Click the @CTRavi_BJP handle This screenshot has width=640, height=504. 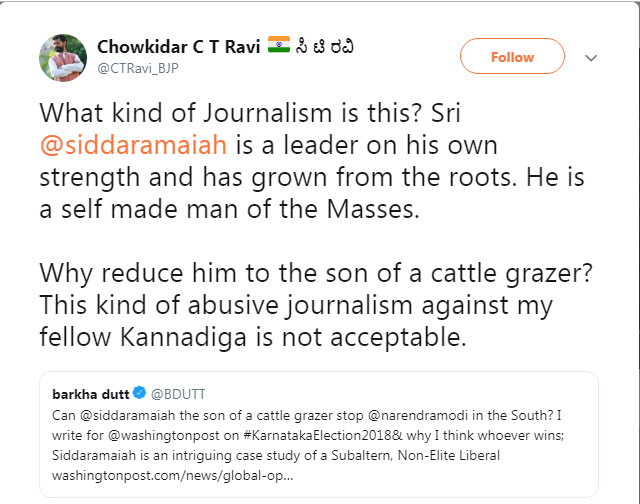(x=136, y=68)
